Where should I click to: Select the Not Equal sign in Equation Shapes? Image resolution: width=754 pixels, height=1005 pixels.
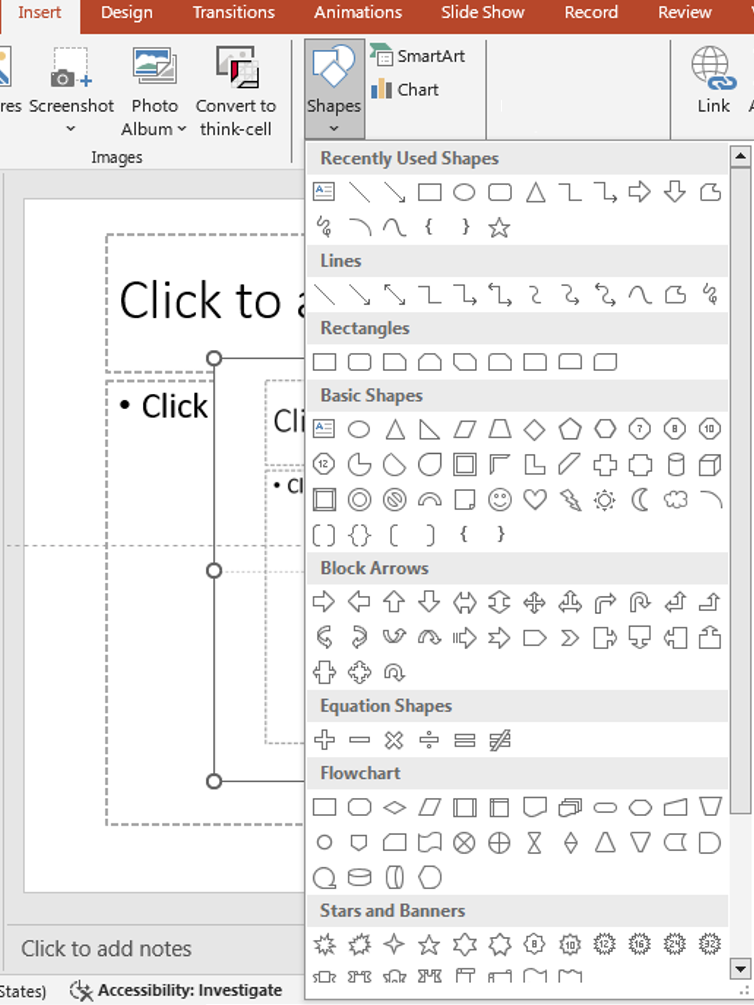point(499,740)
